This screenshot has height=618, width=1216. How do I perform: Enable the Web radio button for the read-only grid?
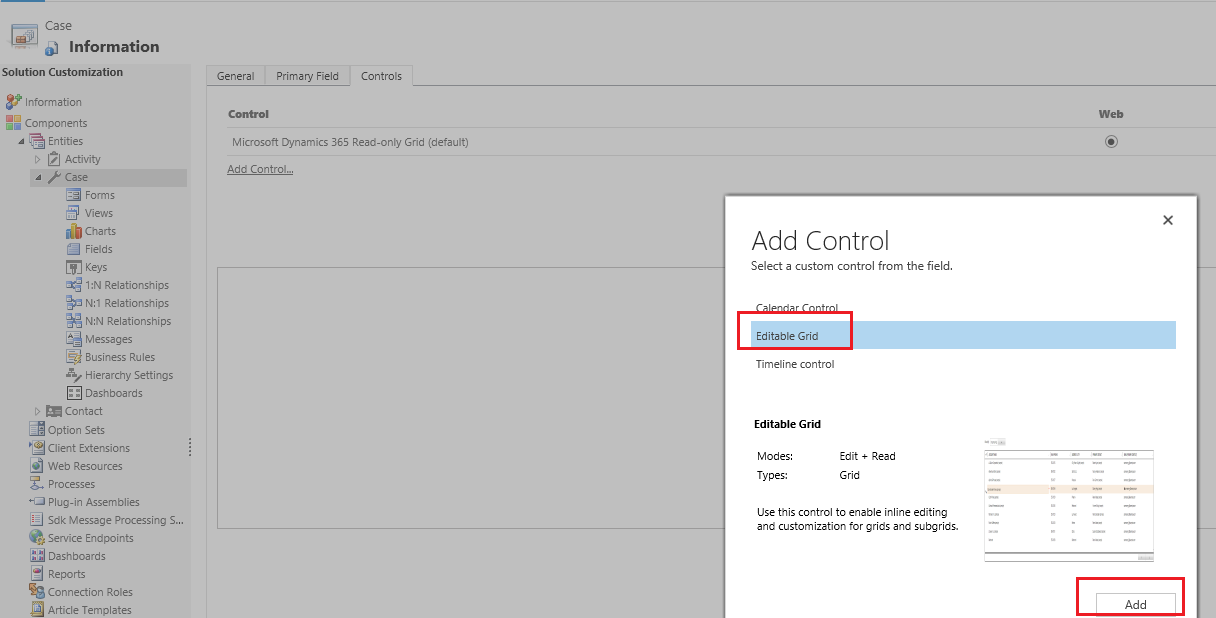point(1111,141)
